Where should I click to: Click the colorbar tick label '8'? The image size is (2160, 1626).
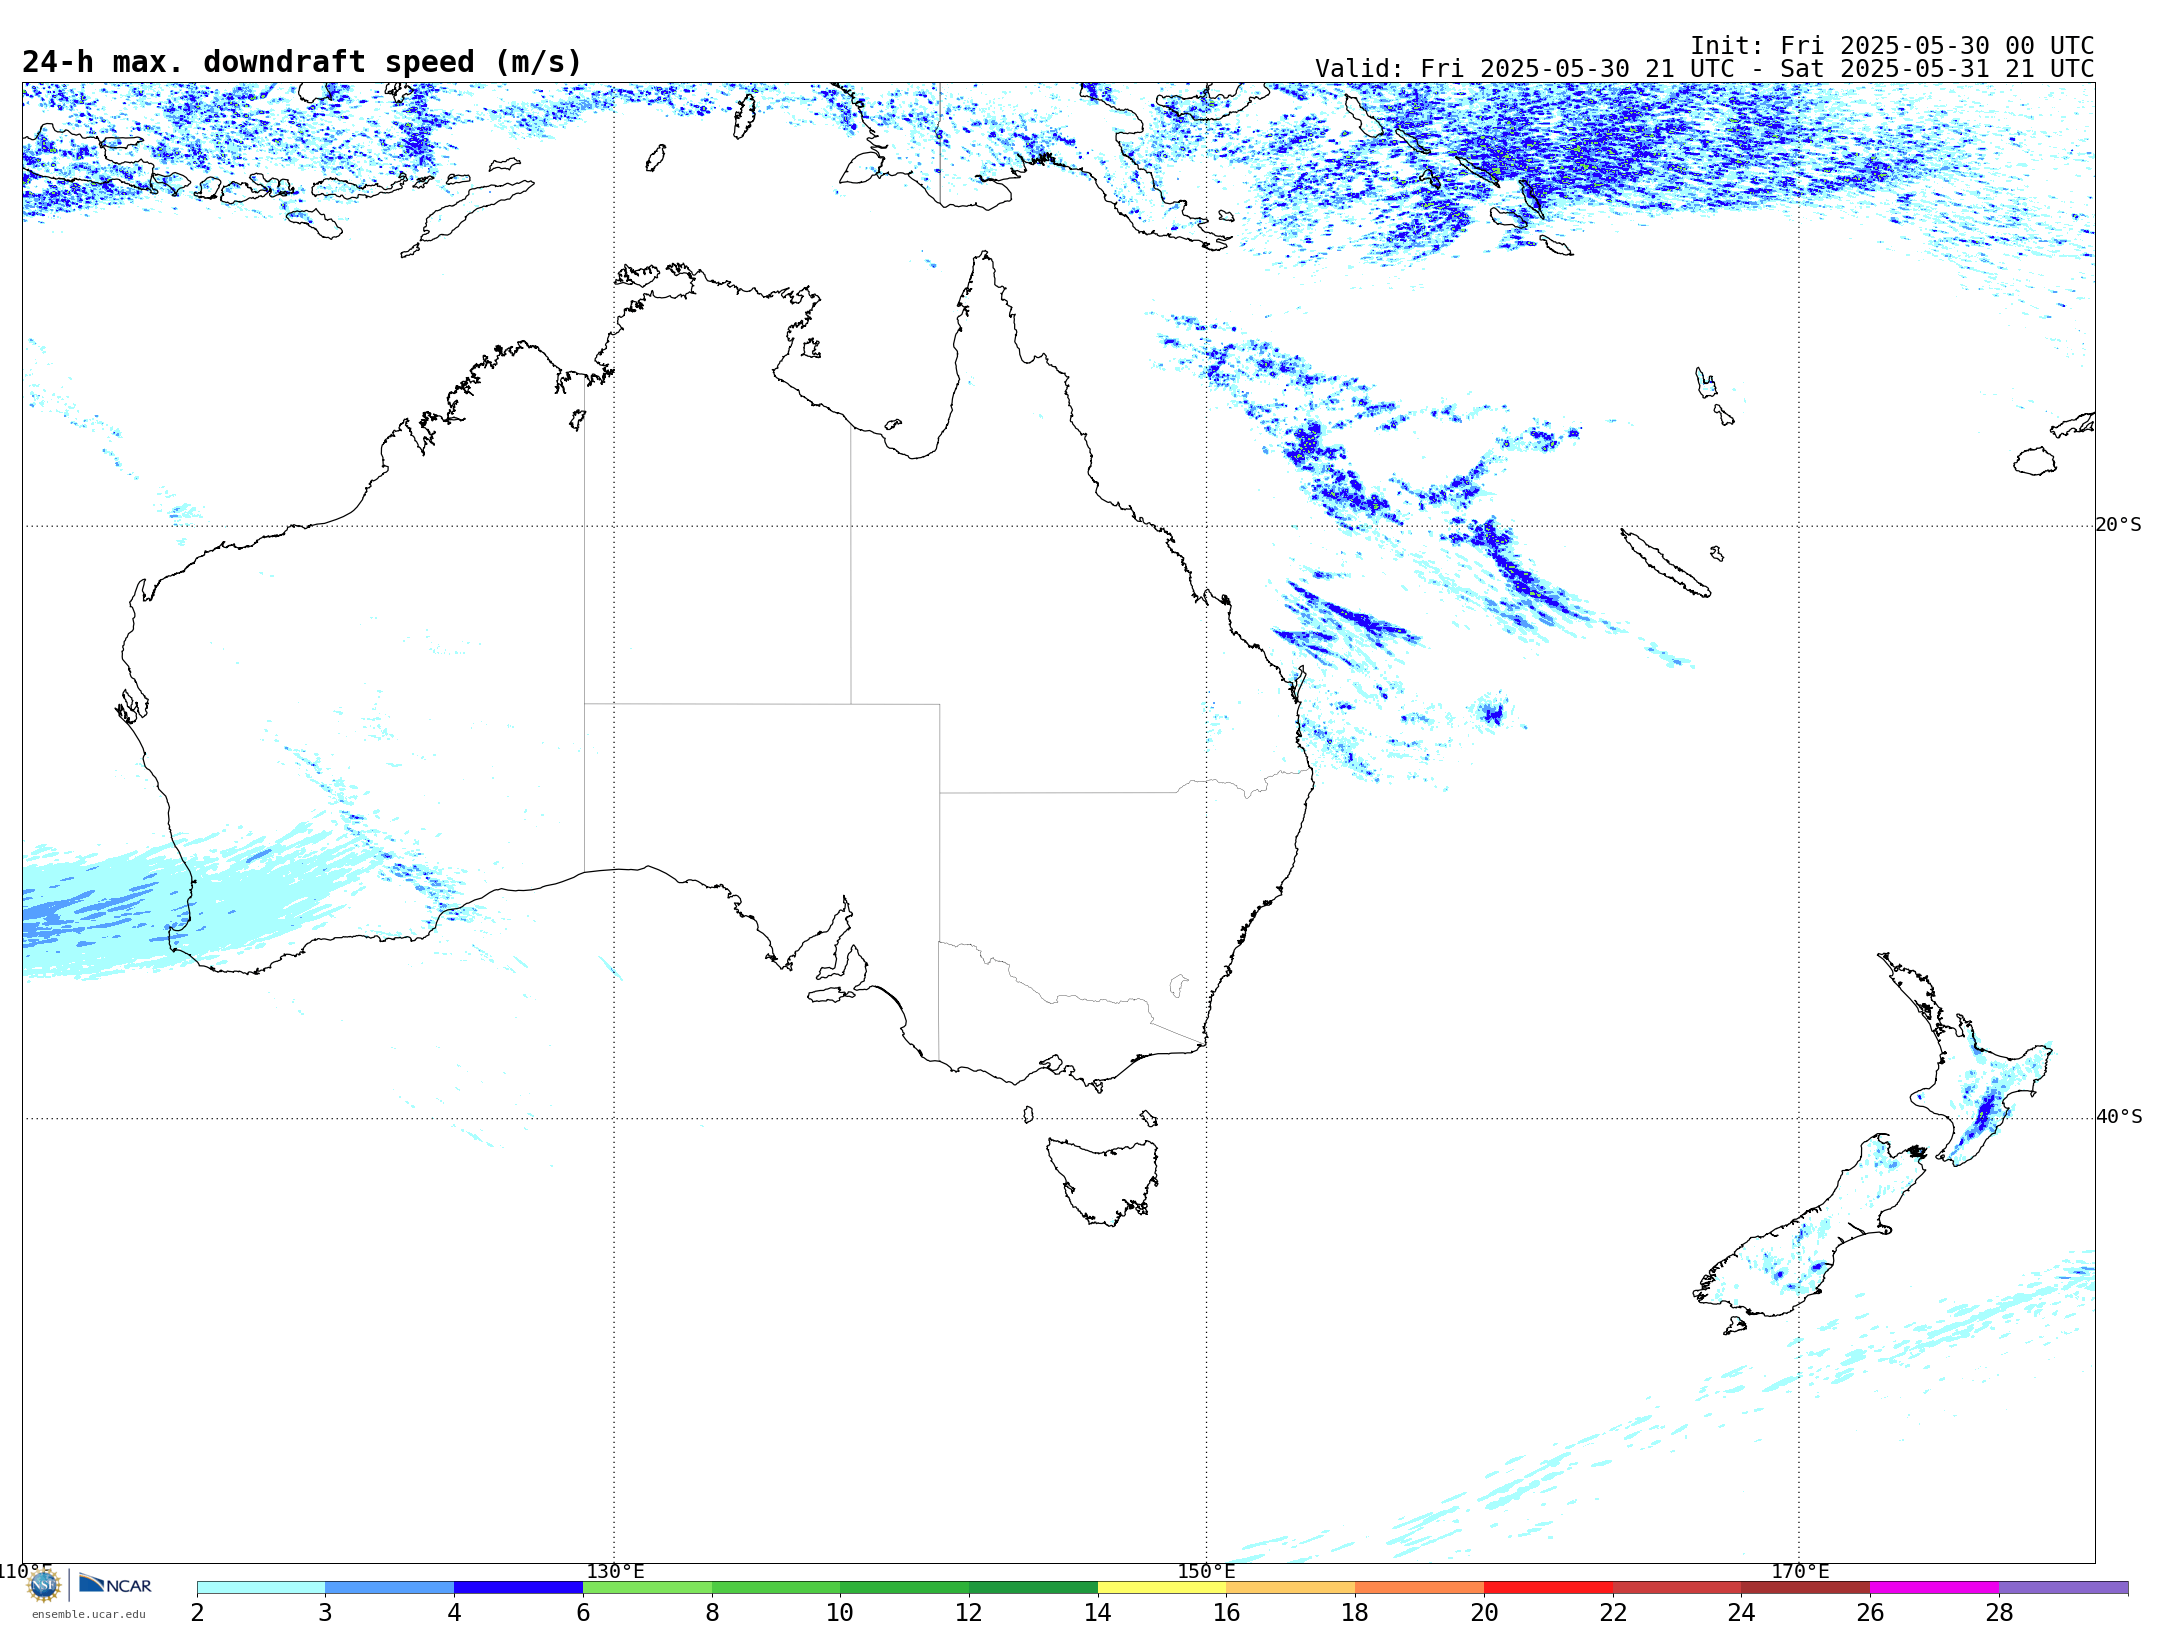(712, 1613)
